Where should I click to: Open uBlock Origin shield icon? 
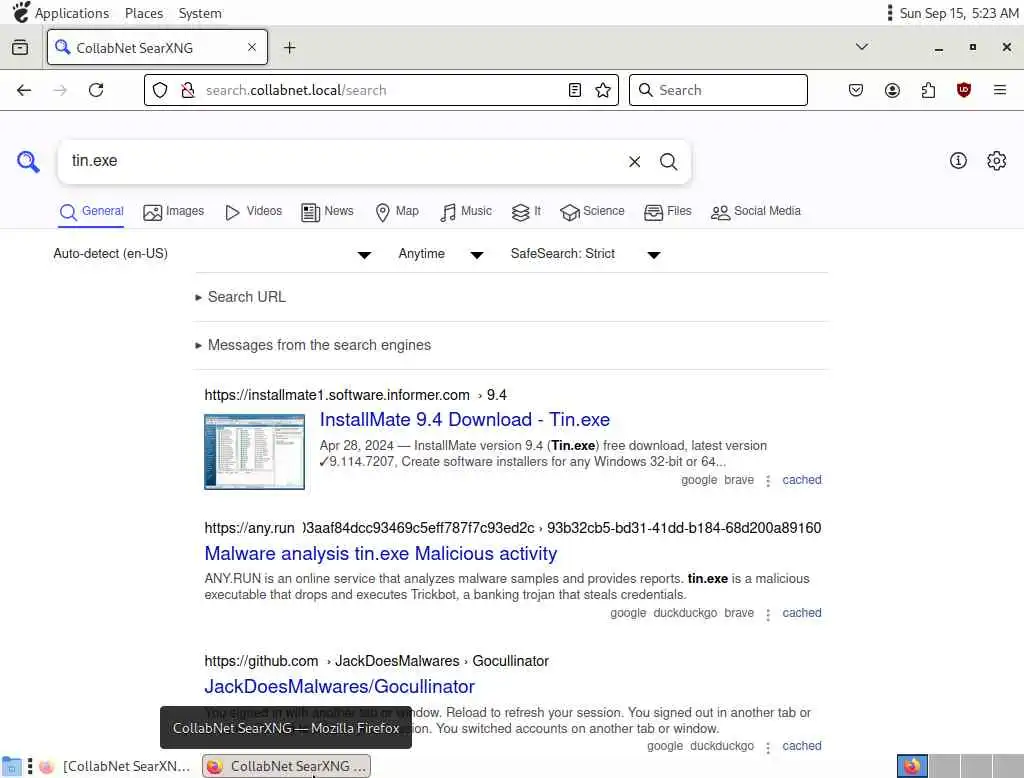pos(963,90)
